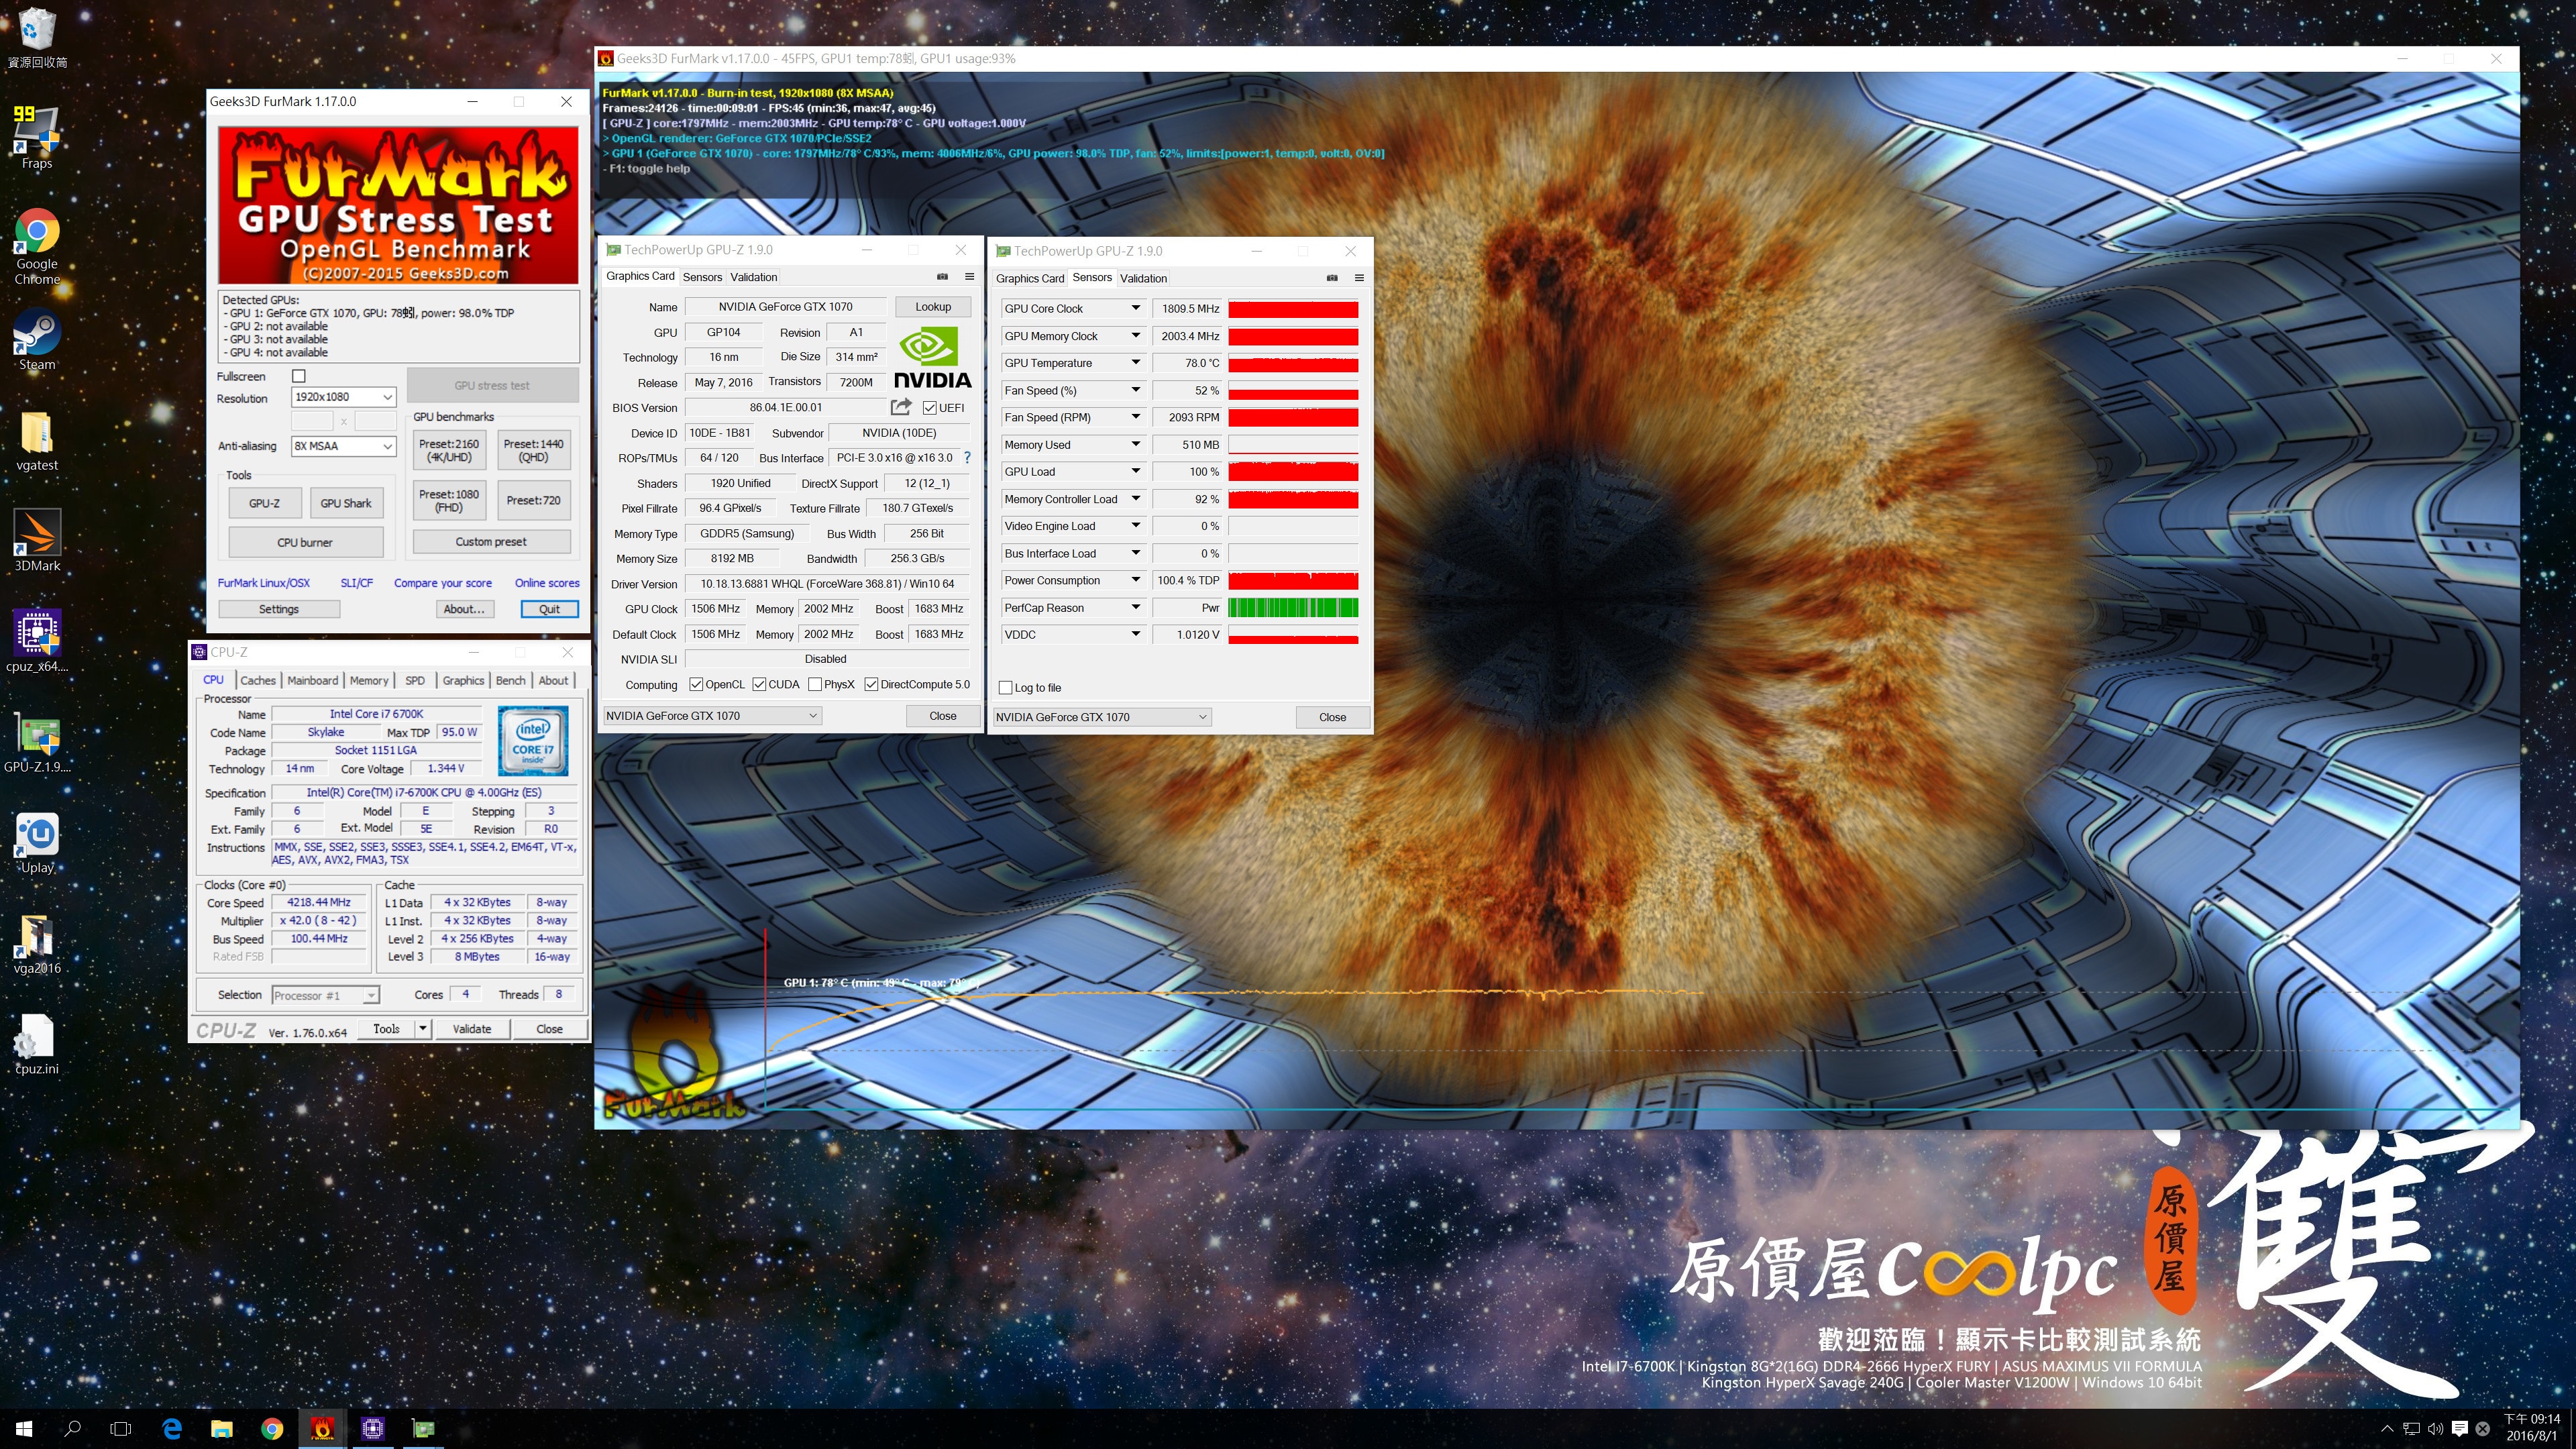Click the Quit button in FurMark
The width and height of the screenshot is (2576, 1449).
(549, 609)
